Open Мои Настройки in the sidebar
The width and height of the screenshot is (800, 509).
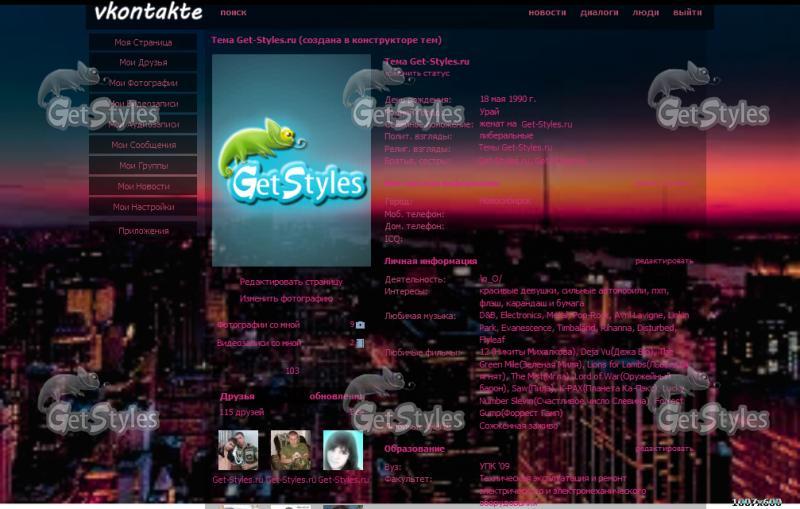[143, 207]
